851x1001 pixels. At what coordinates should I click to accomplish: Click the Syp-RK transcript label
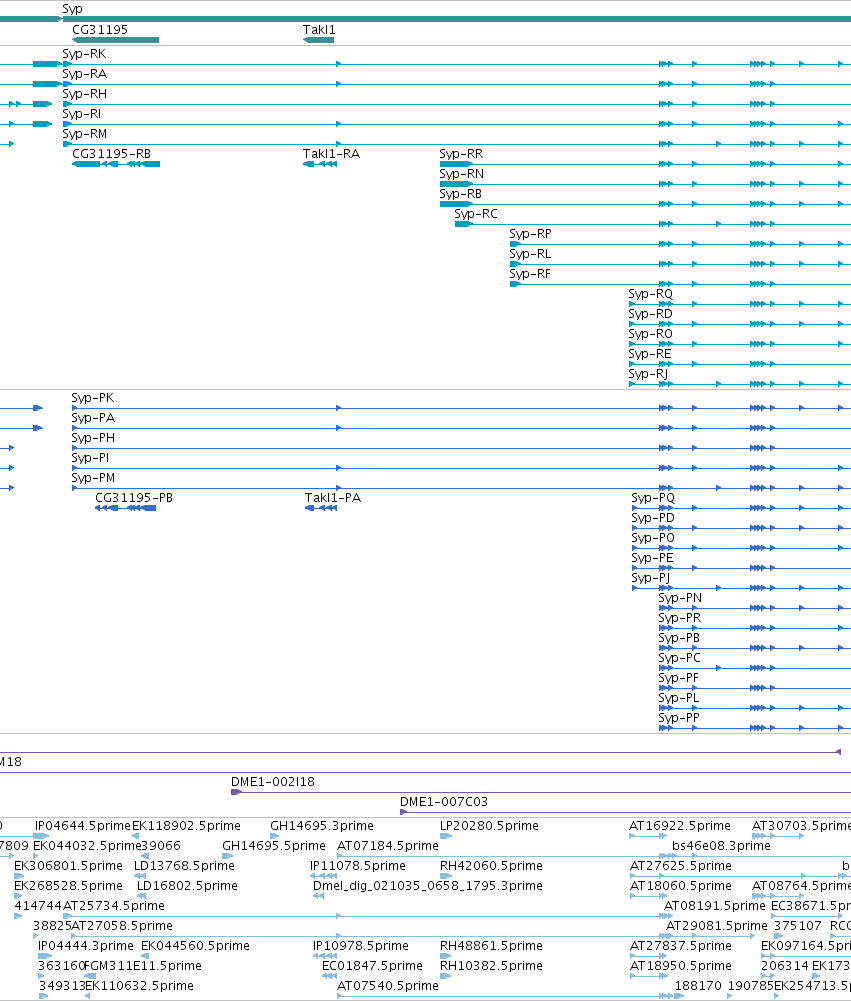[84, 54]
